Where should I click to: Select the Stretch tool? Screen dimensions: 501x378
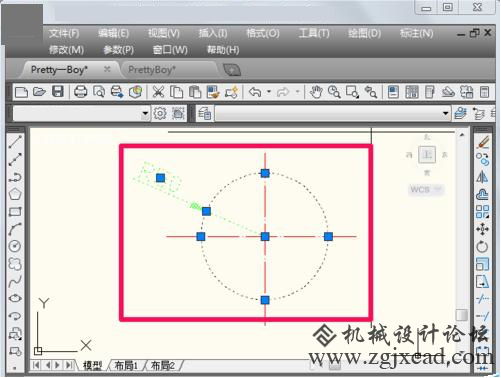point(483,282)
